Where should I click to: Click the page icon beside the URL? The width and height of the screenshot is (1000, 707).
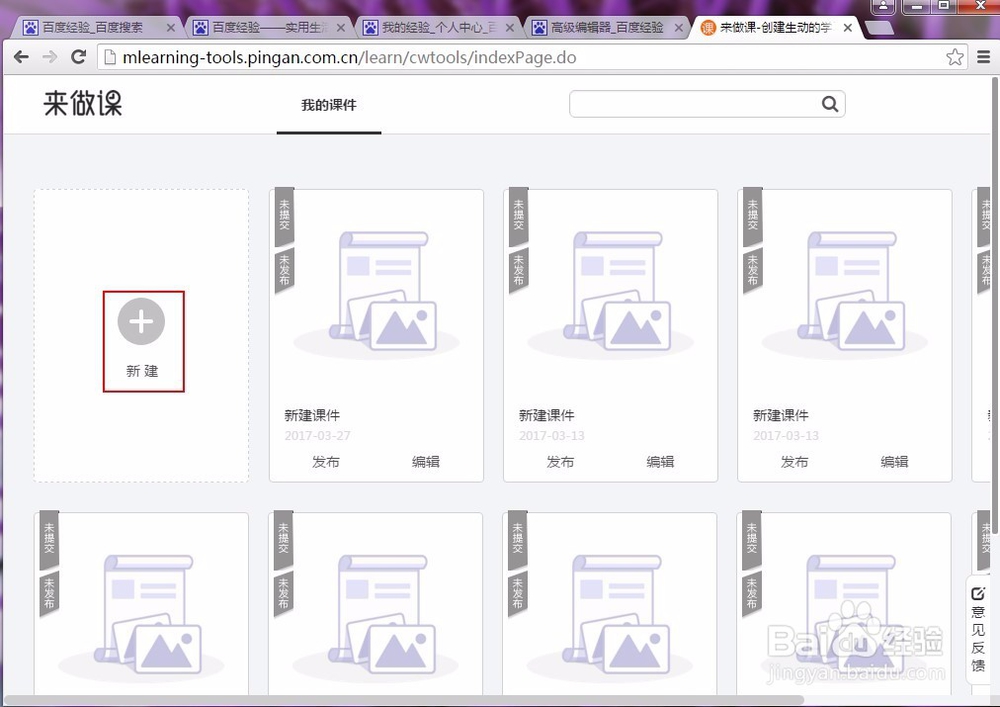(x=110, y=57)
